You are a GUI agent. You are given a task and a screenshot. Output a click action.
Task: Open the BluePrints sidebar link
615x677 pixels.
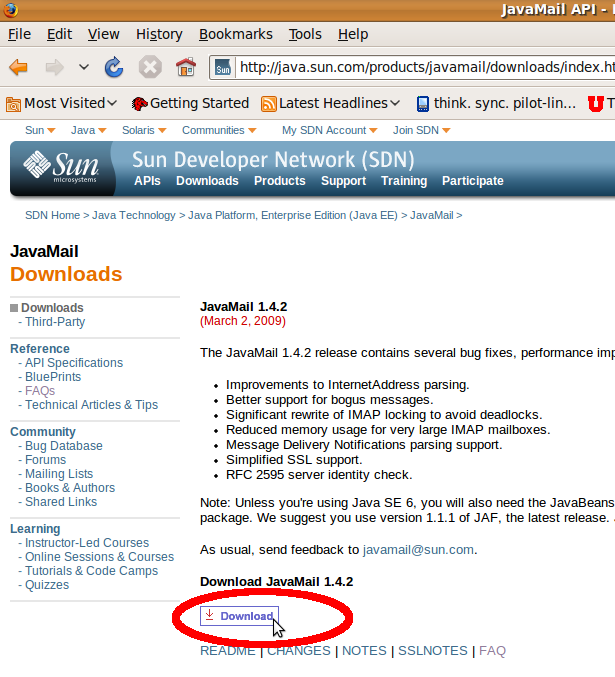[x=53, y=377]
